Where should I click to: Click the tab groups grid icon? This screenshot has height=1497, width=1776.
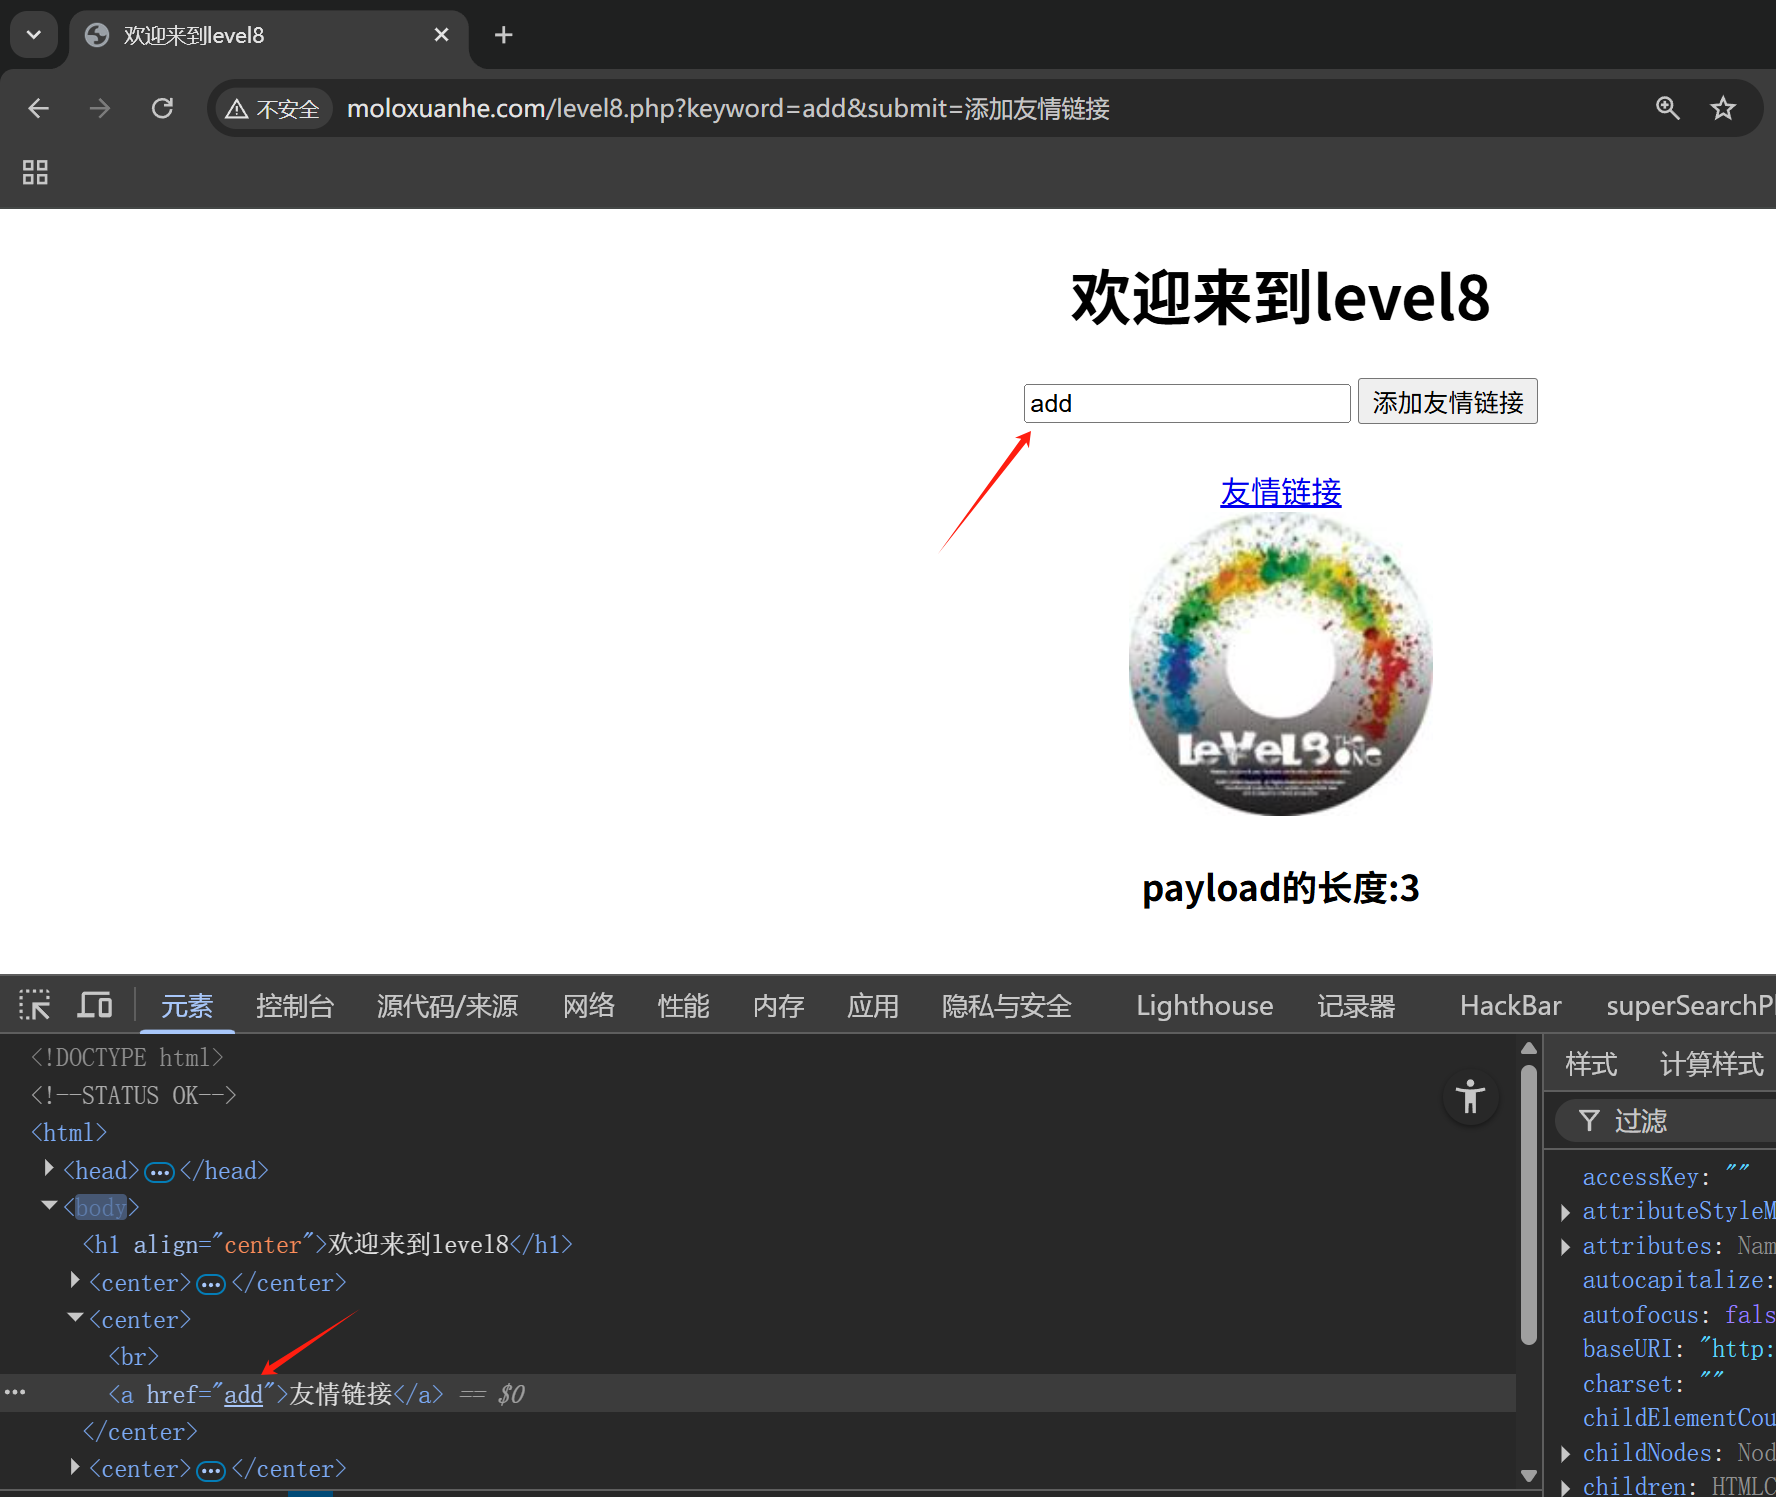(x=35, y=172)
